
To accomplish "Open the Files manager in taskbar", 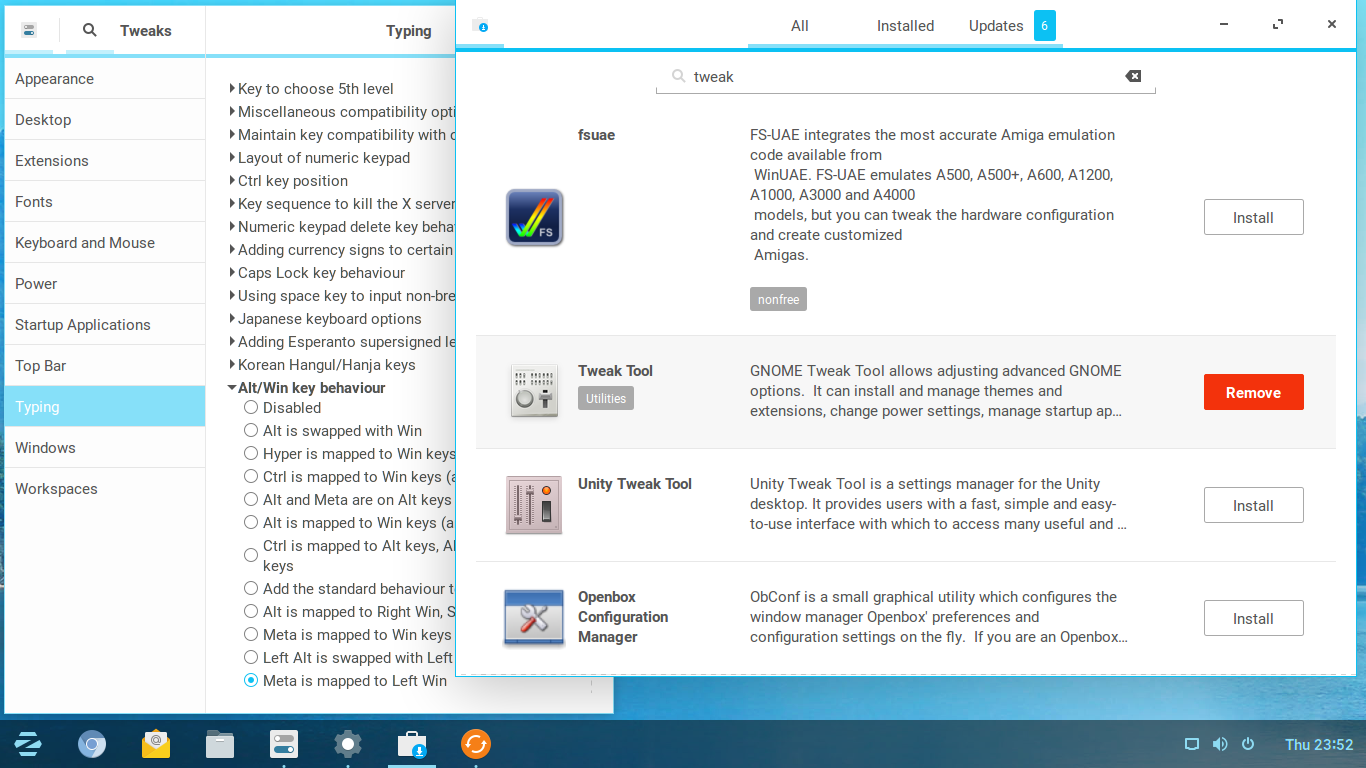I will pos(220,744).
